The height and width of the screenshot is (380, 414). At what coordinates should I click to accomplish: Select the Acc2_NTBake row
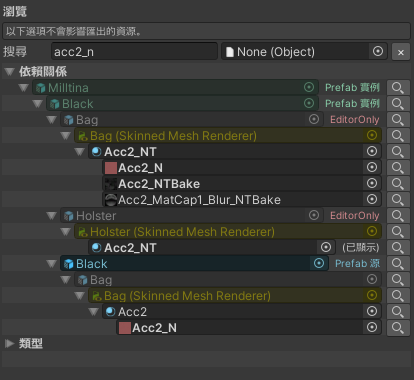(x=242, y=184)
